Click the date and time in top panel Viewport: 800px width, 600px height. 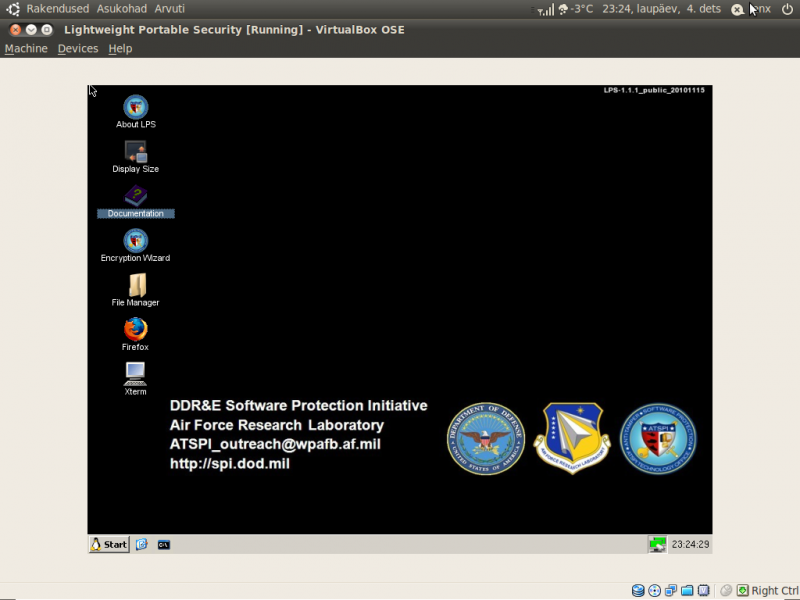coord(661,9)
